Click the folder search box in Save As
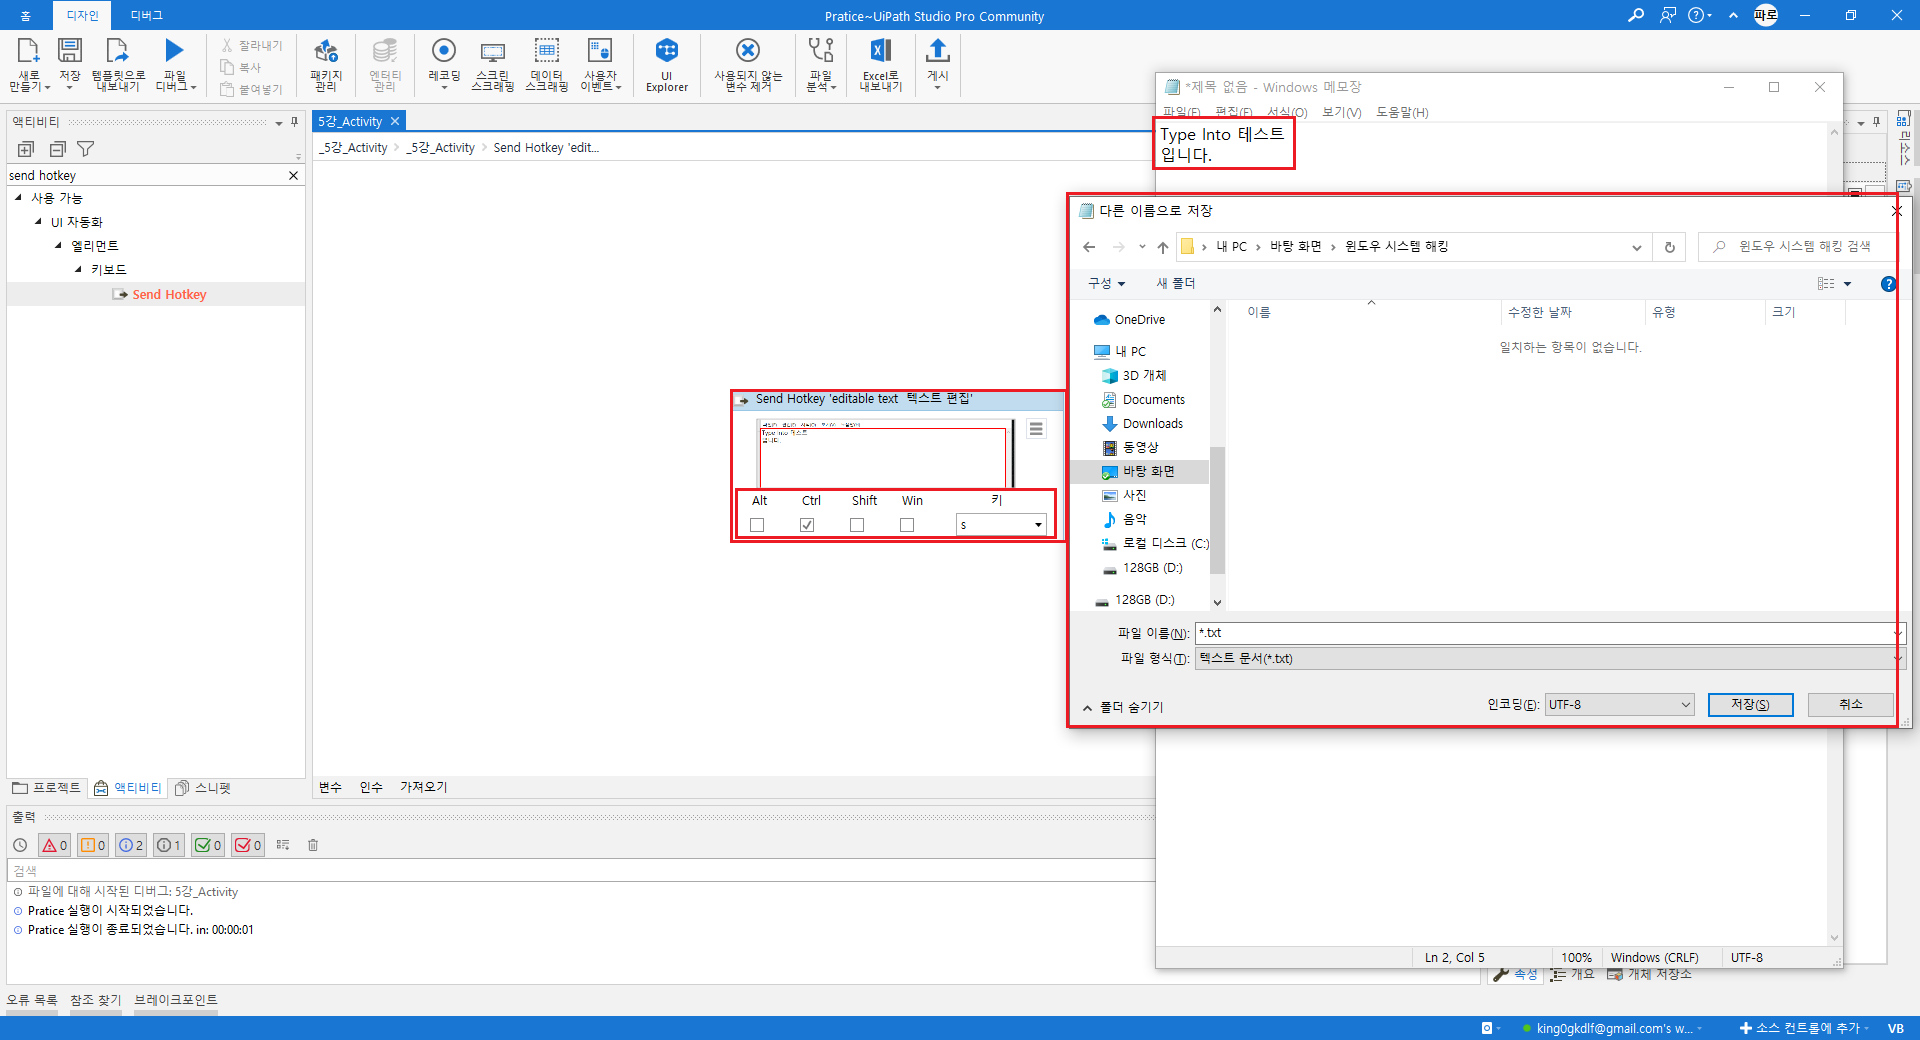 tap(1798, 247)
